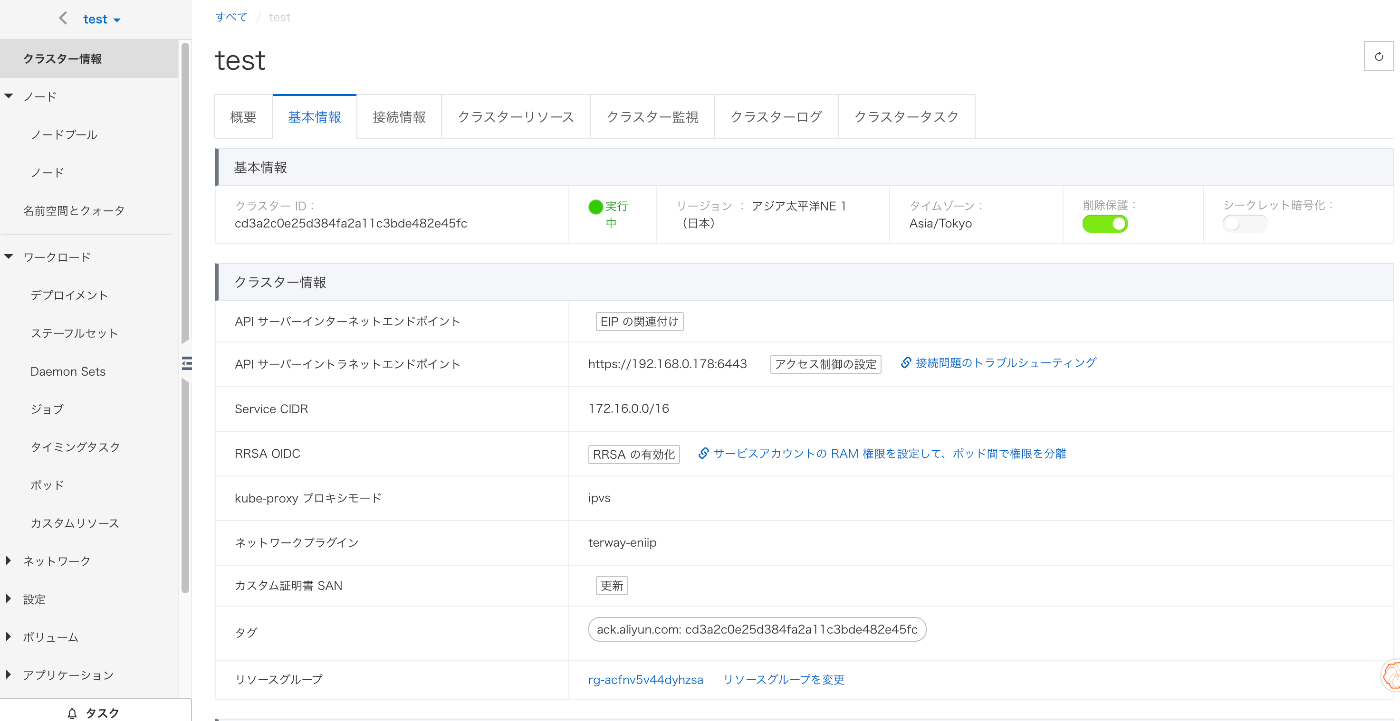
Task: Open クラスター情報 sidebar item
Action: coord(89,59)
